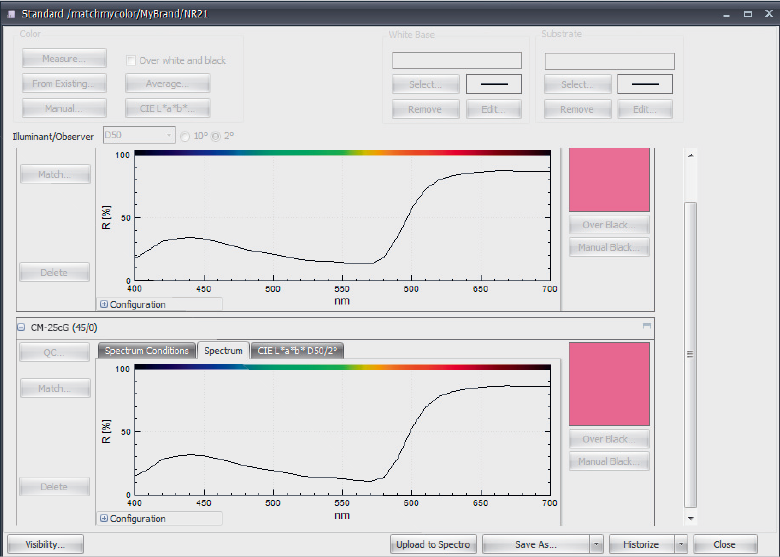This screenshot has width=780, height=557.
Task: Click the Close button at the bottom
Action: click(x=725, y=544)
